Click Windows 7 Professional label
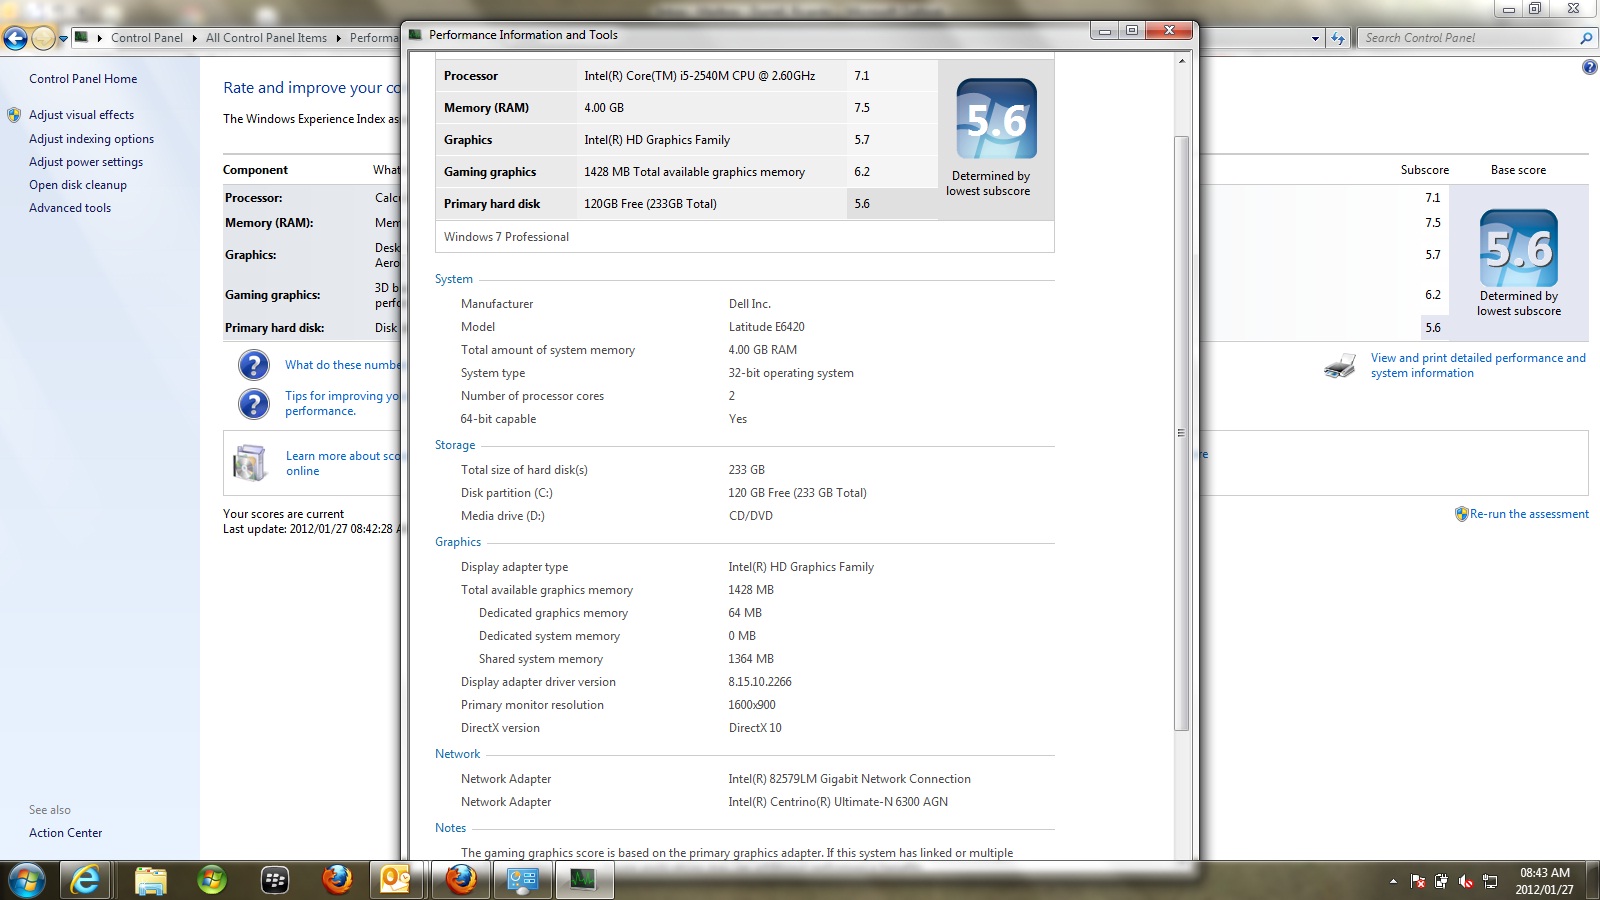 coord(506,237)
